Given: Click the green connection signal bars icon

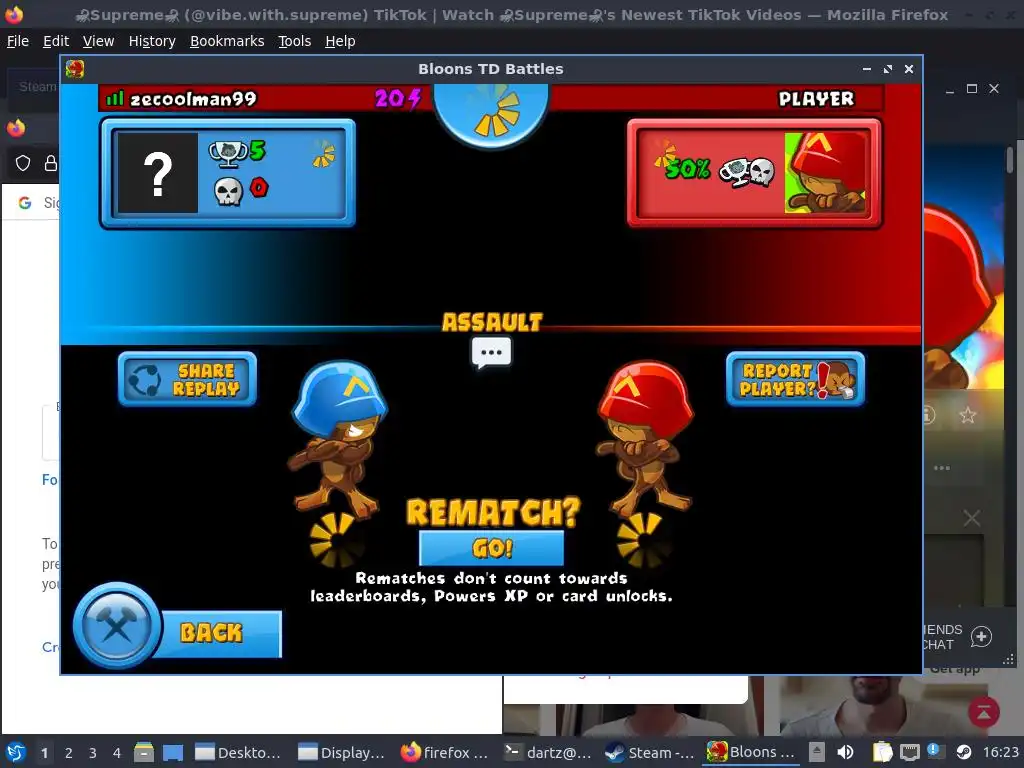Looking at the screenshot, I should (115, 98).
